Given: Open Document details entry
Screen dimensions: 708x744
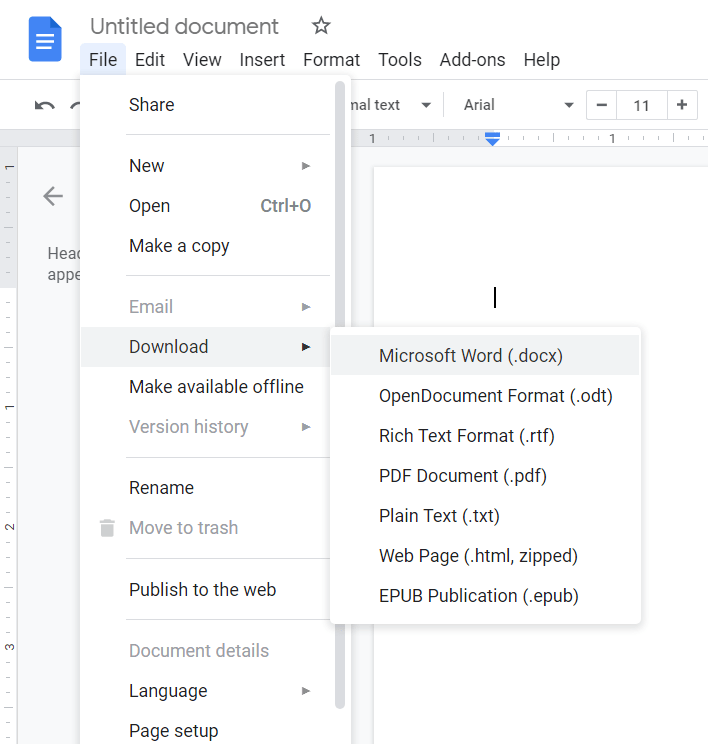Looking at the screenshot, I should [205, 651].
